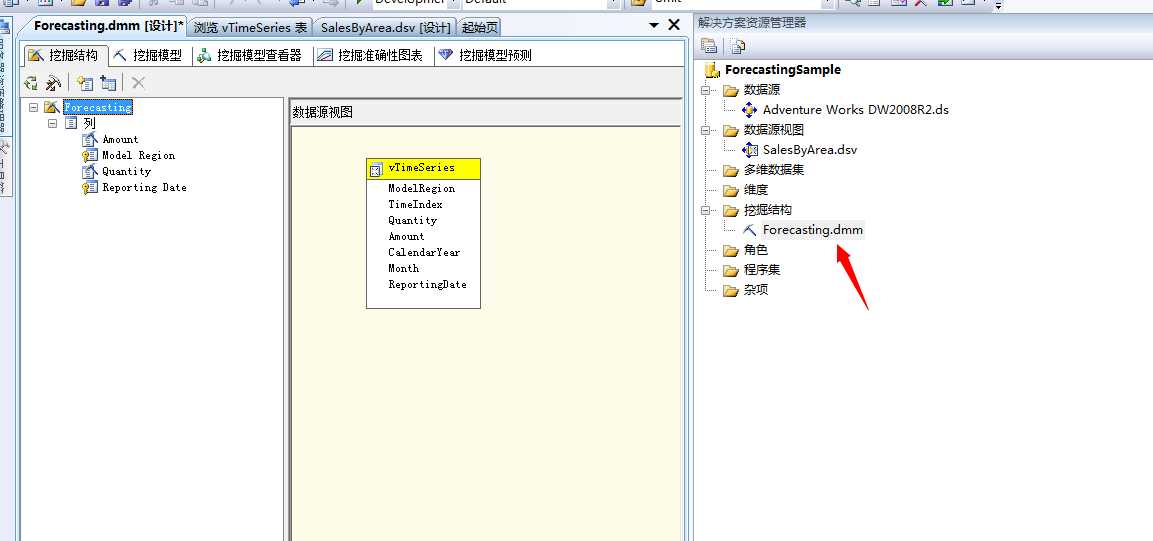Open the 挖掘模型查看器 tab

click(x=252, y=55)
